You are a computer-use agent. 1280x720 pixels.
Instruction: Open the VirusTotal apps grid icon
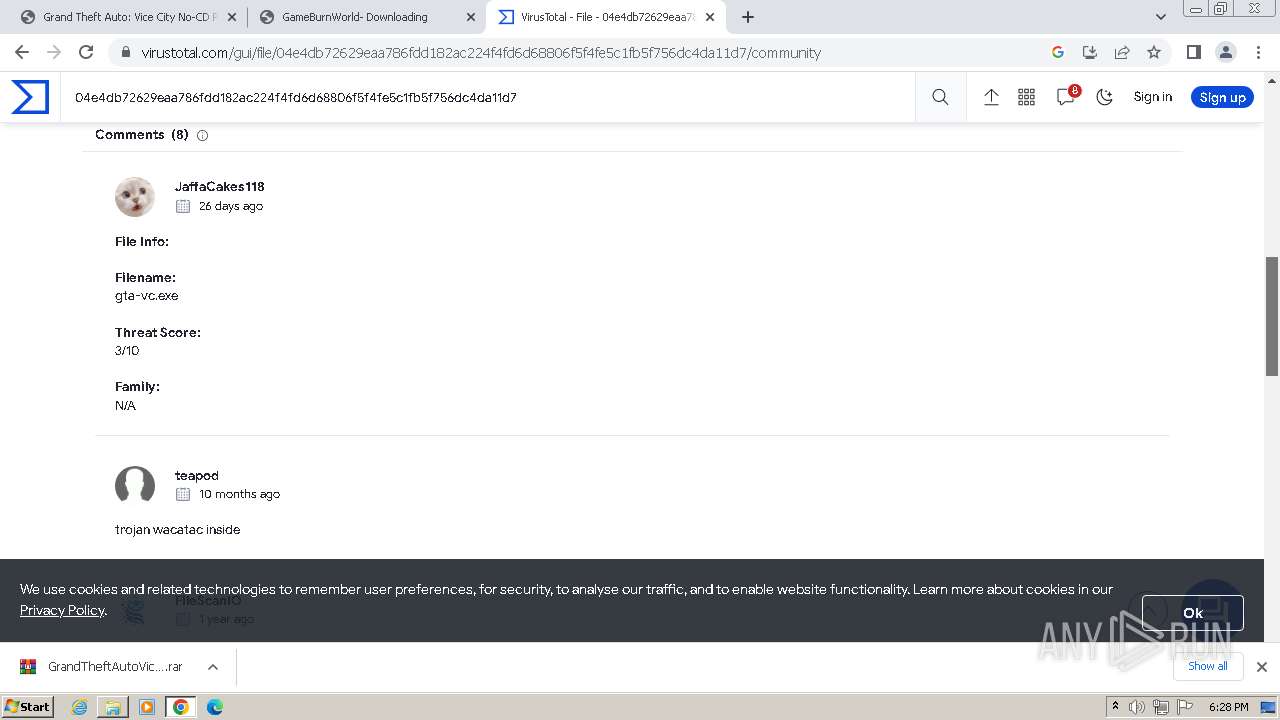pyautogui.click(x=1026, y=97)
